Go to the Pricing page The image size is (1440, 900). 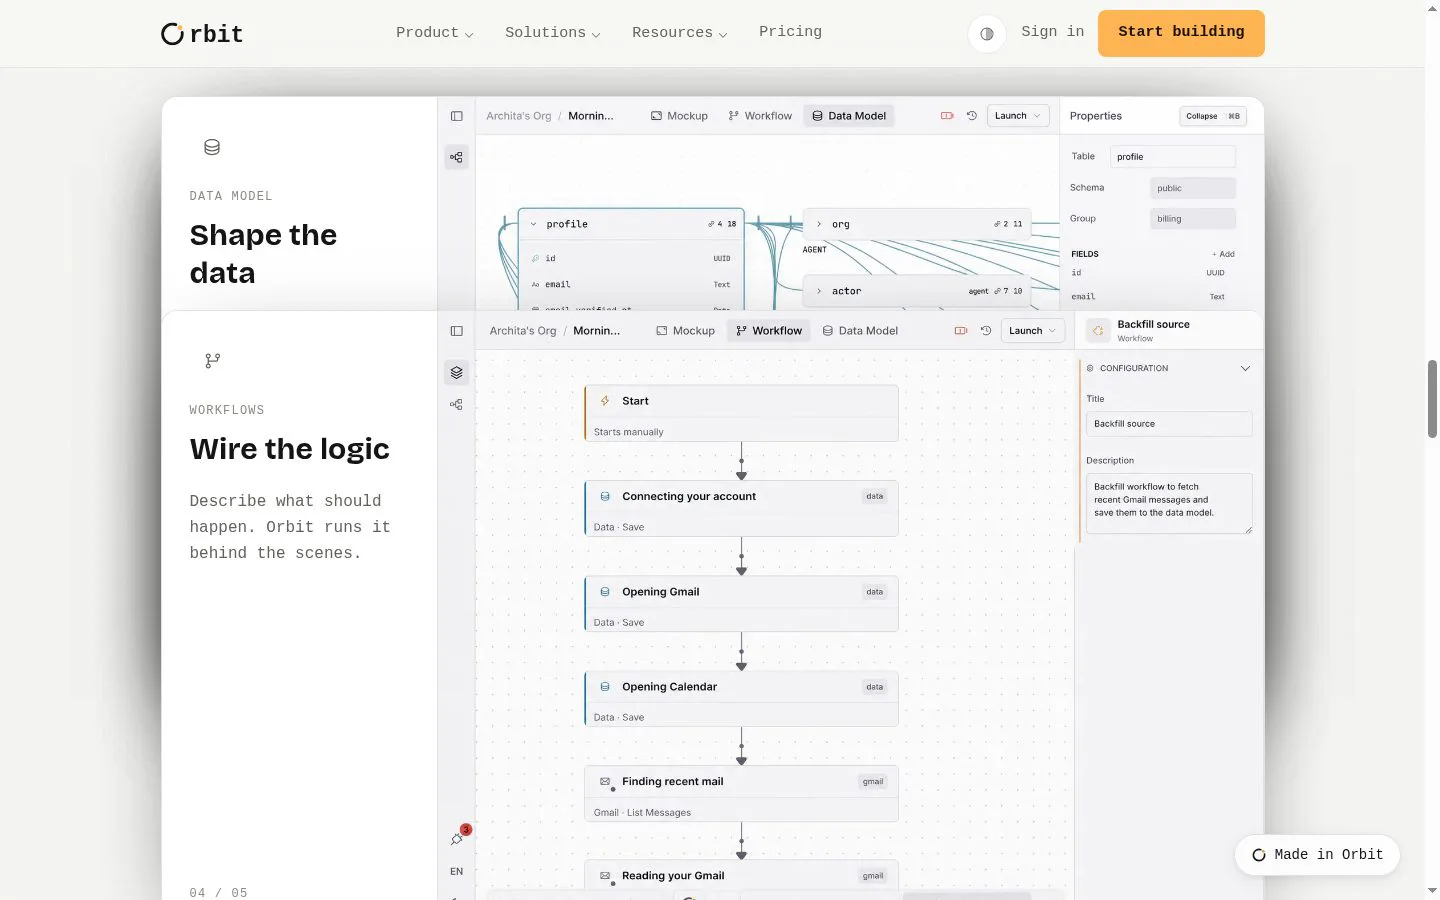[790, 32]
